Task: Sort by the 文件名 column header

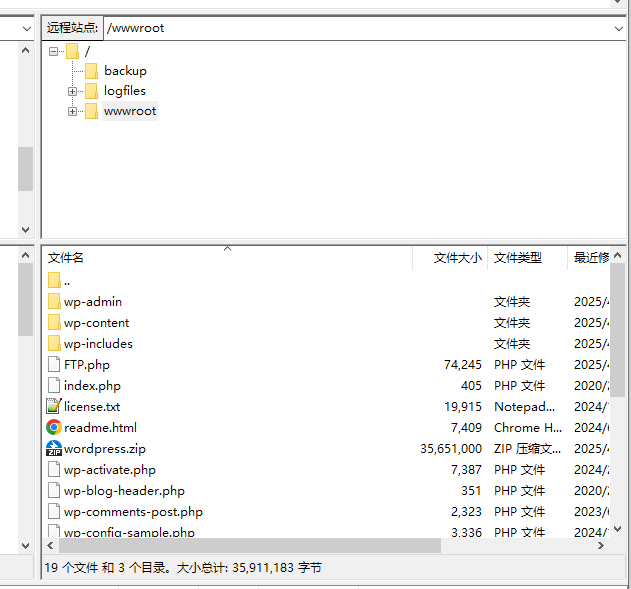Action: pos(227,258)
